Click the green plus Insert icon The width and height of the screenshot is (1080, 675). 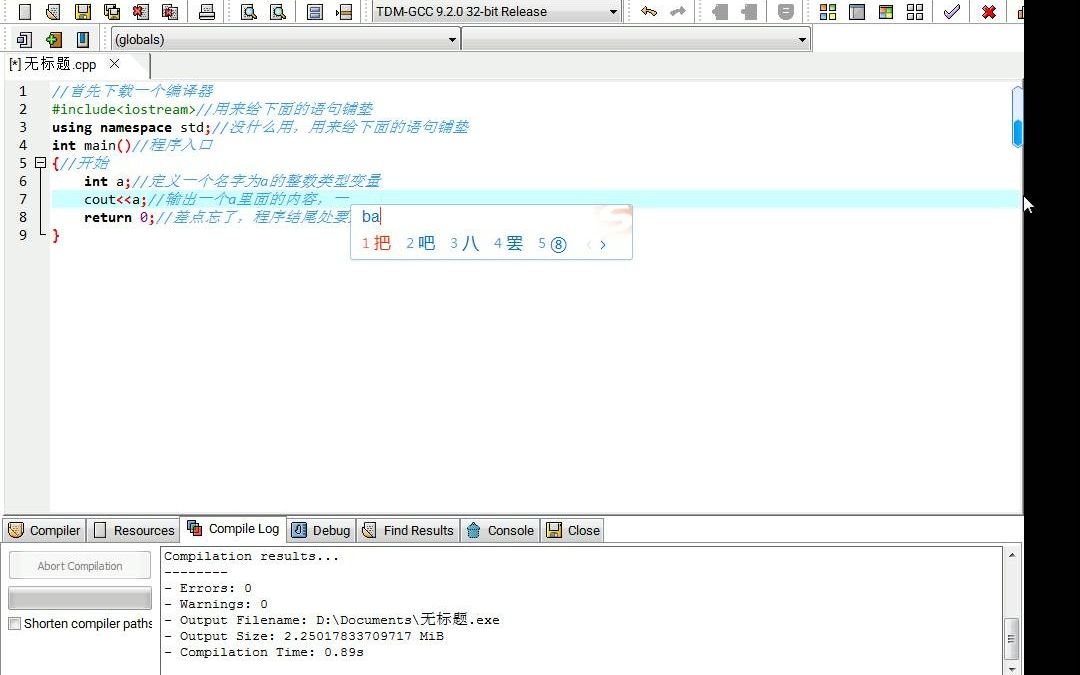coord(52,38)
